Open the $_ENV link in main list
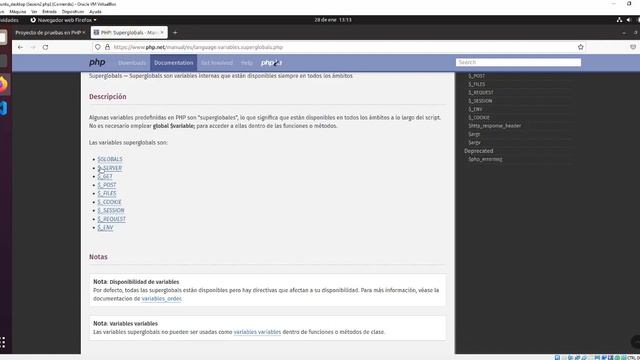Viewport: 640px width, 360px height. 105,228
